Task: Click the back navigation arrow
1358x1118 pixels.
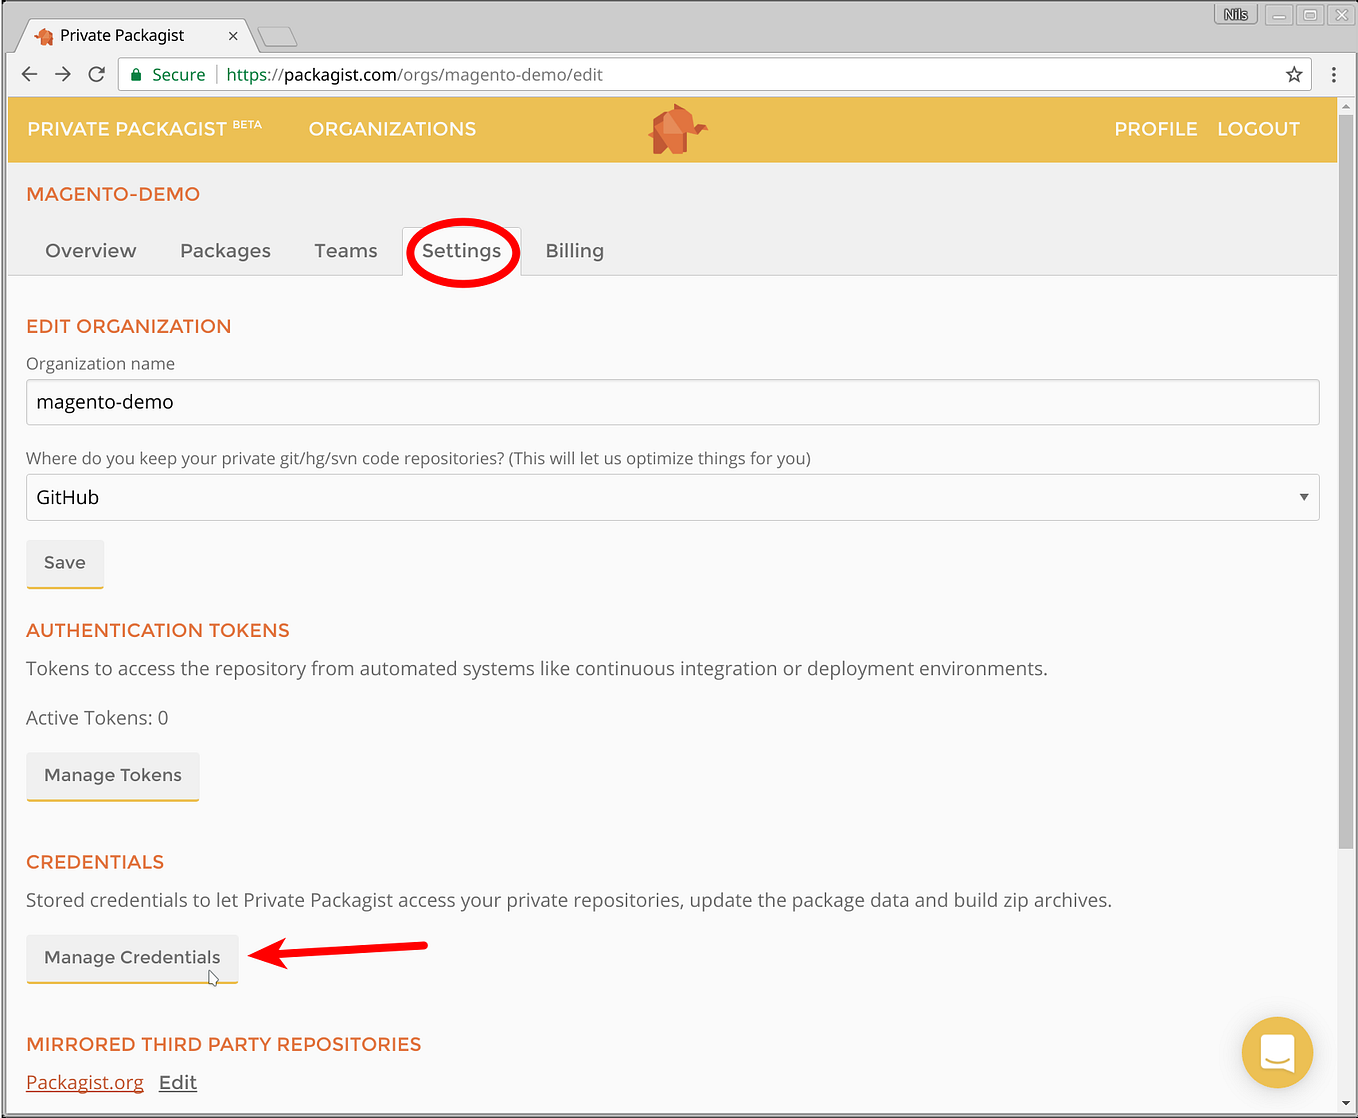Action: (29, 74)
